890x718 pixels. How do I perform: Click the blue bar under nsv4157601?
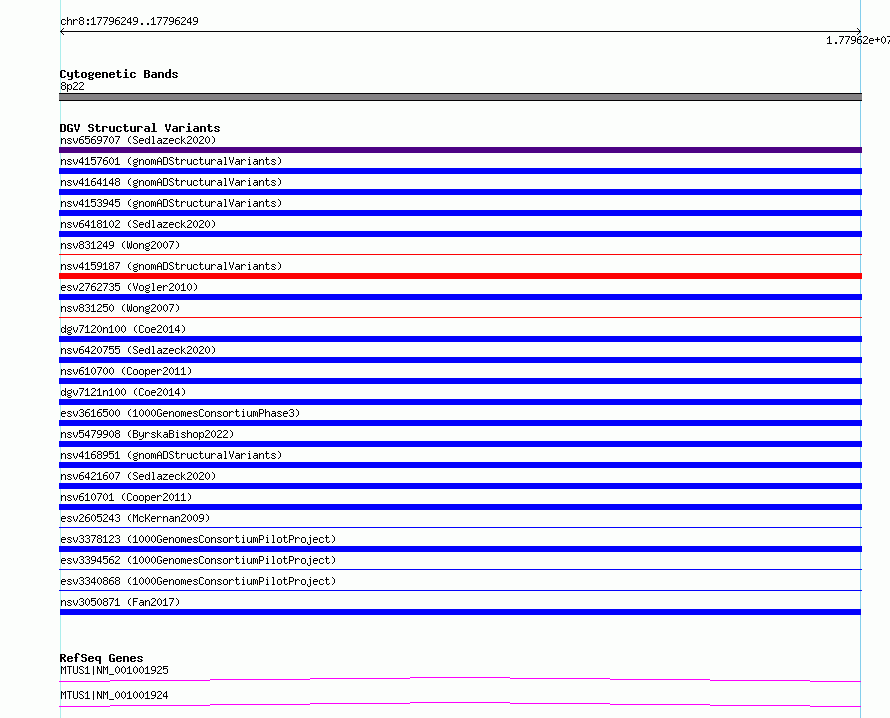460,171
